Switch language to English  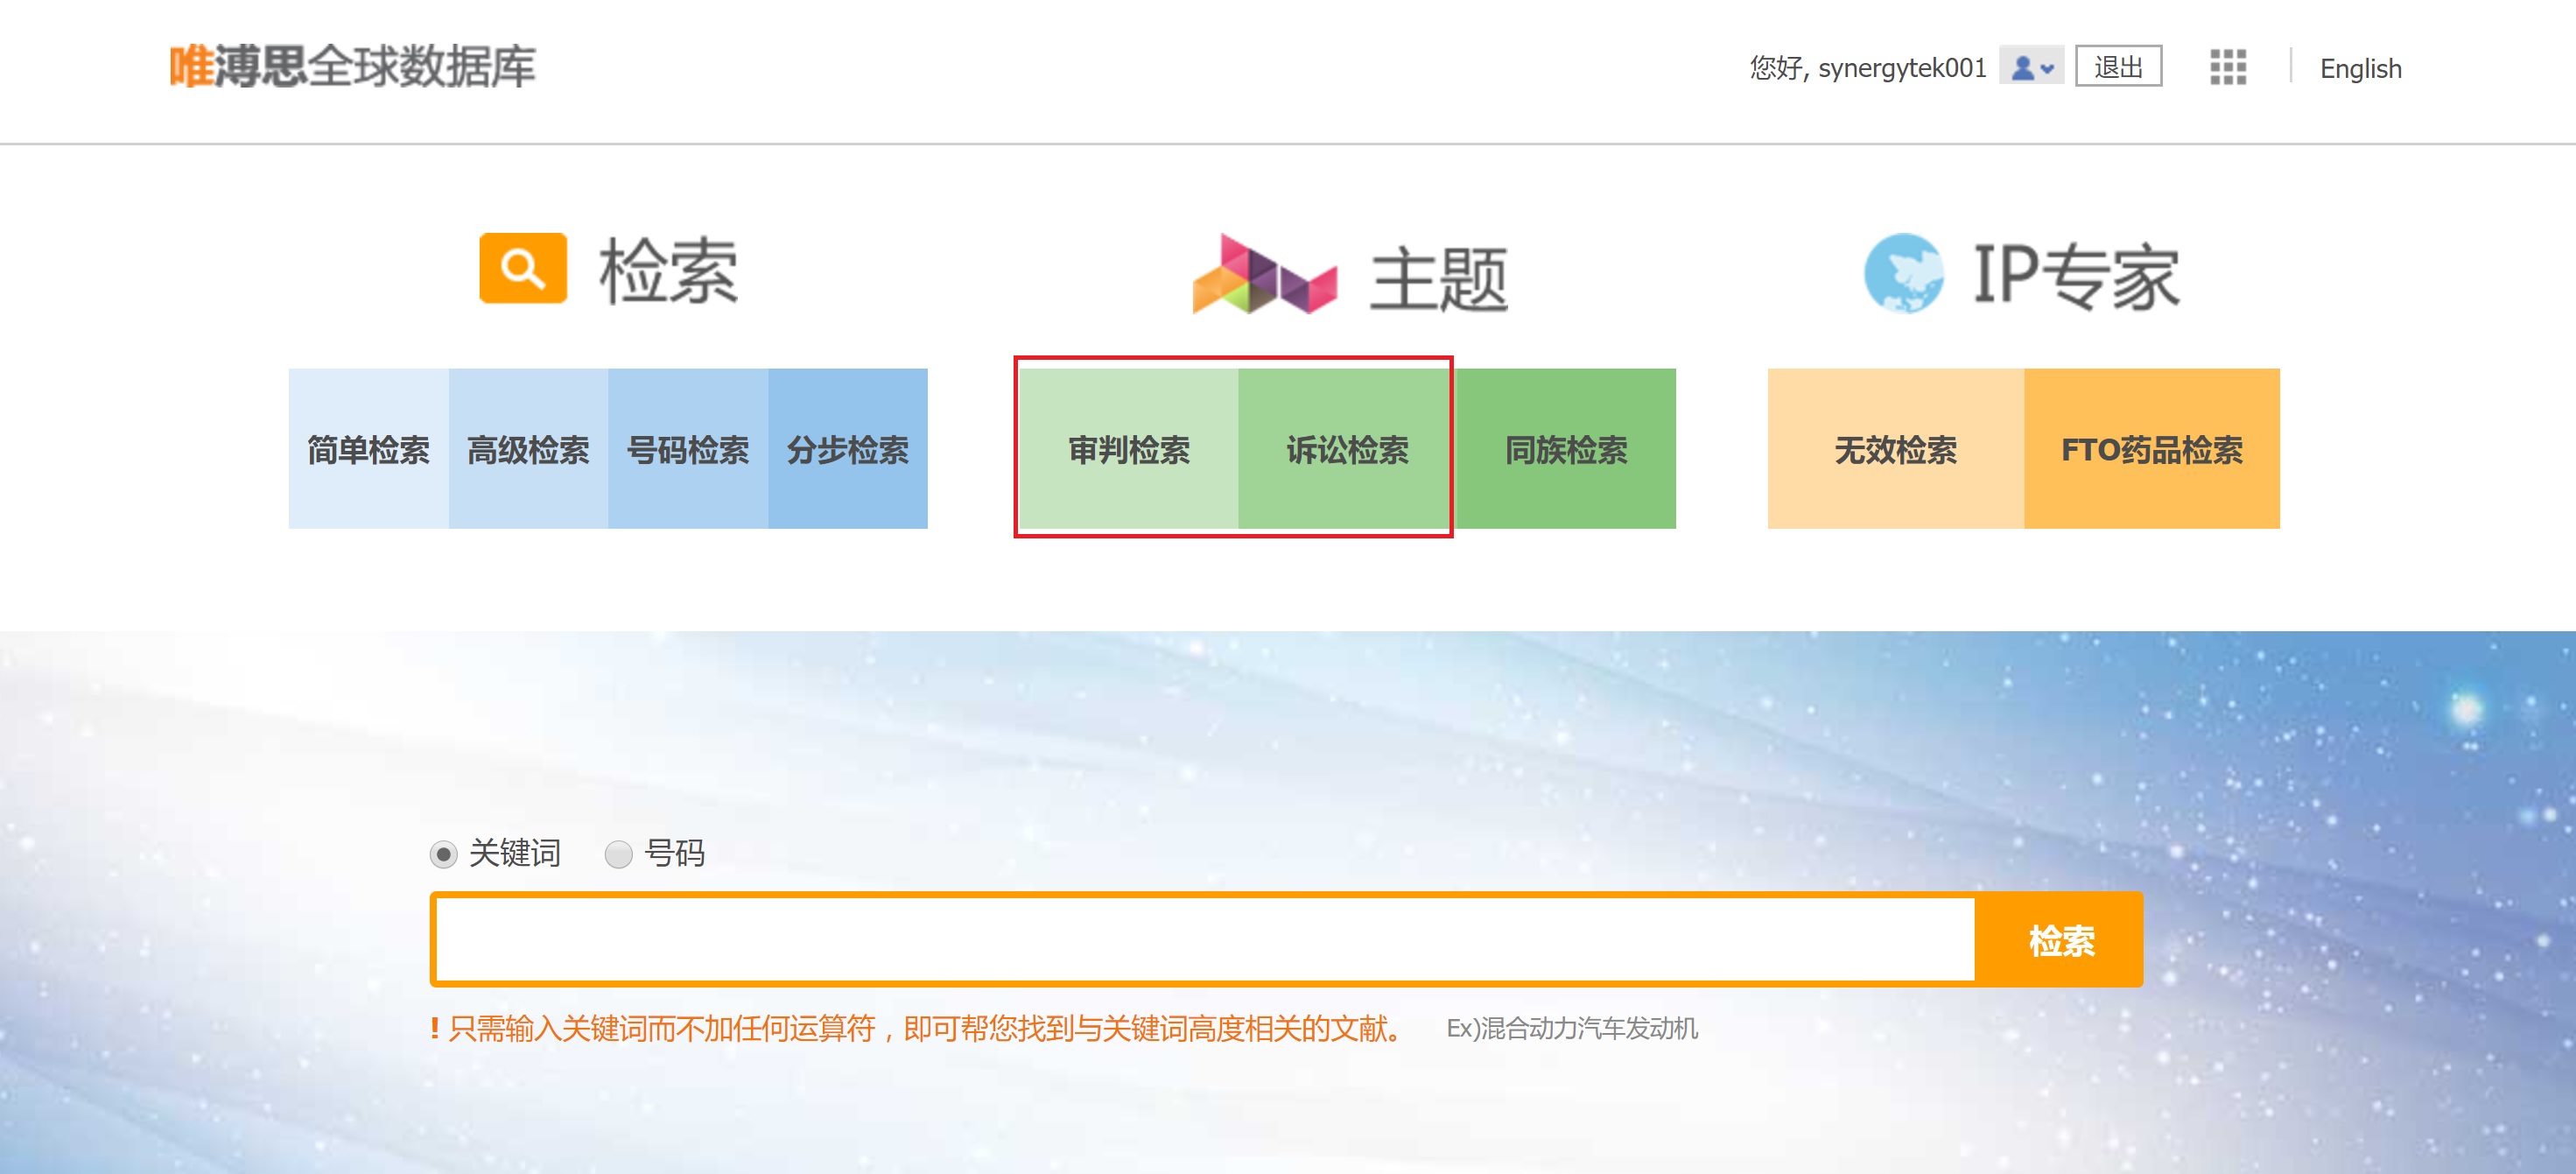2359,69
